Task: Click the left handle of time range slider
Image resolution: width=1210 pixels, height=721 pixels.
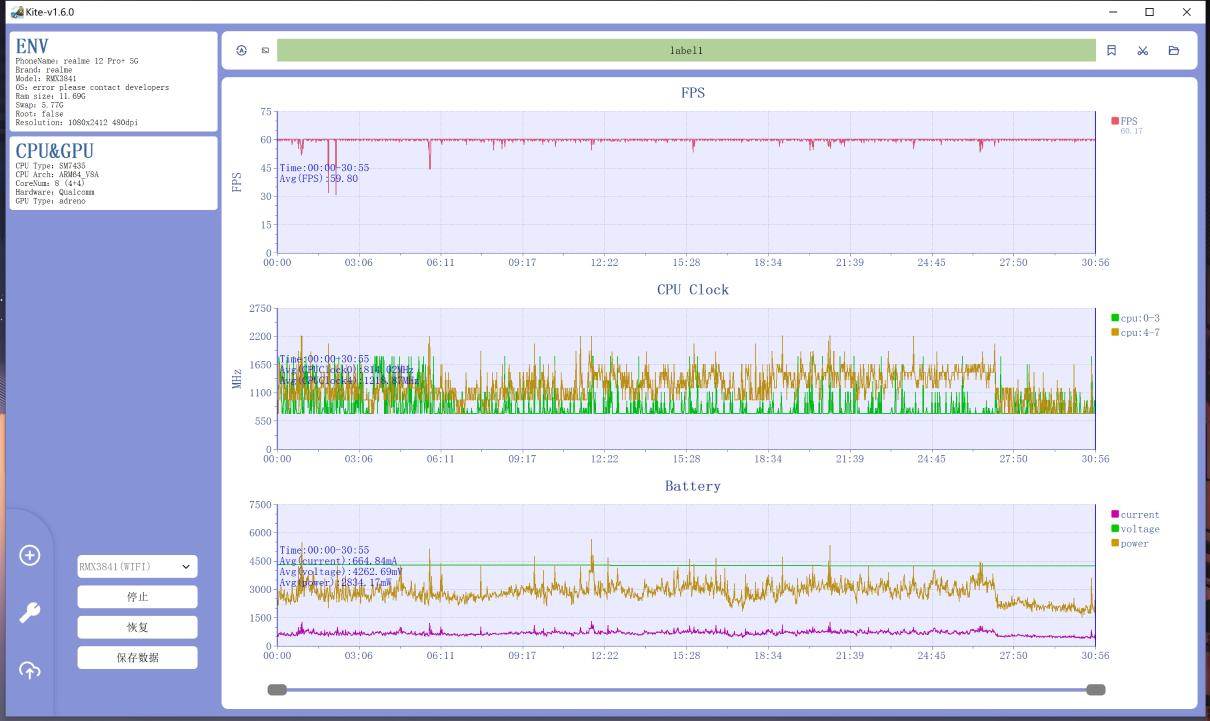Action: (x=277, y=689)
